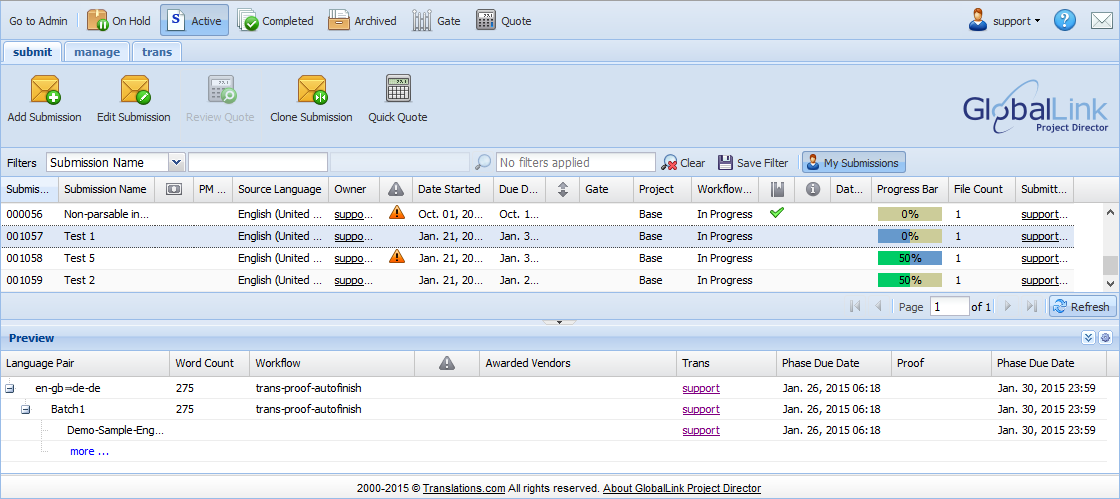
Task: Show the On Hold submissions
Action: pos(114,20)
